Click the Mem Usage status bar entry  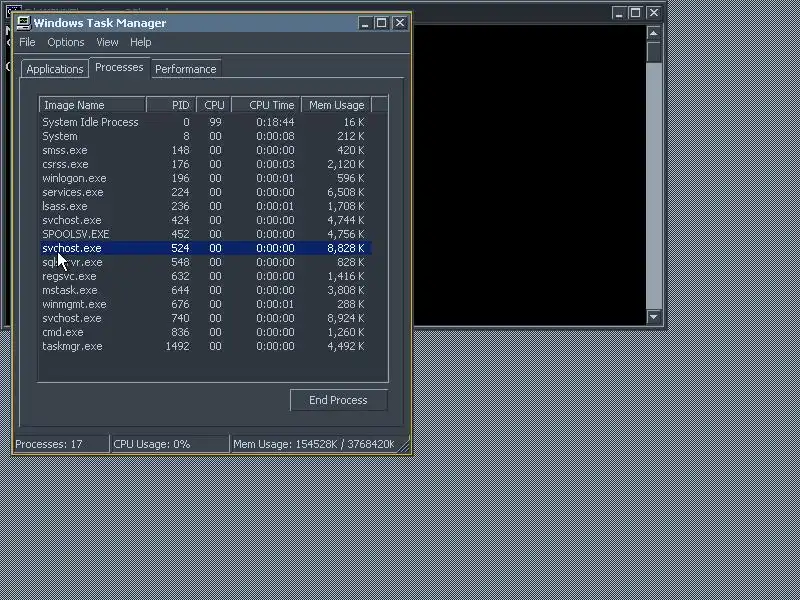[314, 444]
